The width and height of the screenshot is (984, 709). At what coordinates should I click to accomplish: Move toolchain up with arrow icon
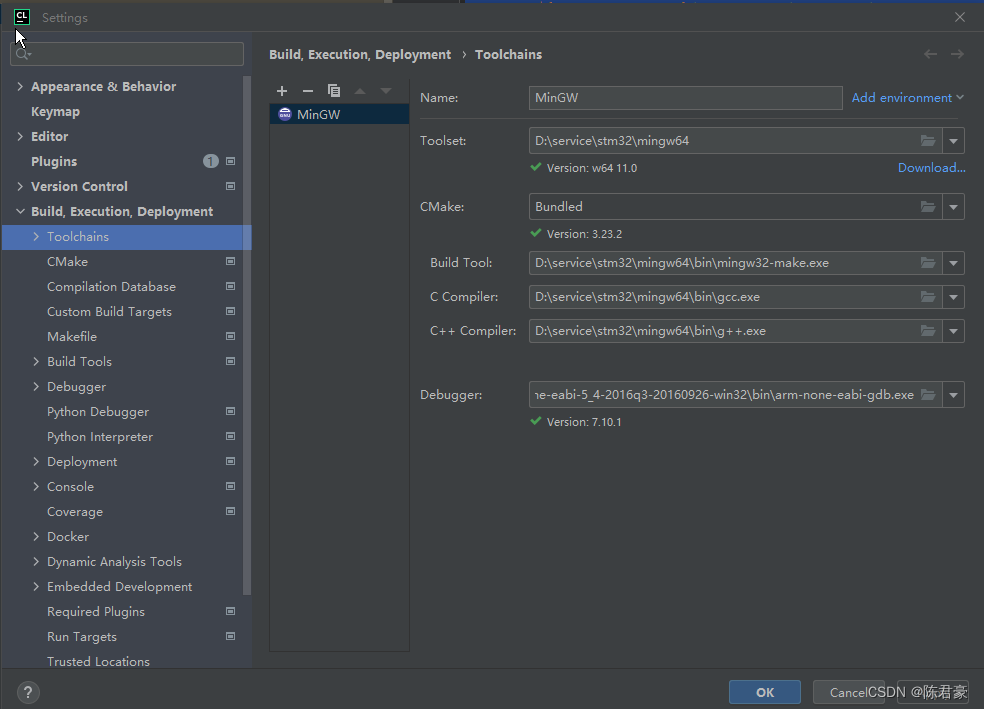point(360,91)
